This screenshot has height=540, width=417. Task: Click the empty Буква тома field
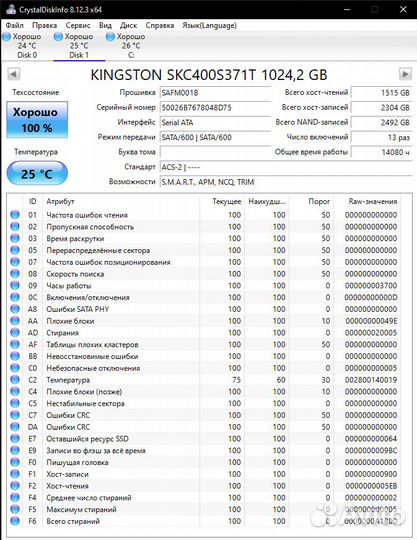point(216,152)
